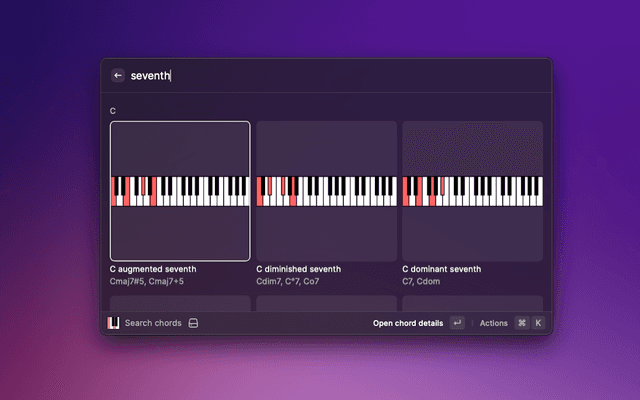The height and width of the screenshot is (400, 640).
Task: Select the C augmented seventh chord tile
Action: (x=180, y=150)
